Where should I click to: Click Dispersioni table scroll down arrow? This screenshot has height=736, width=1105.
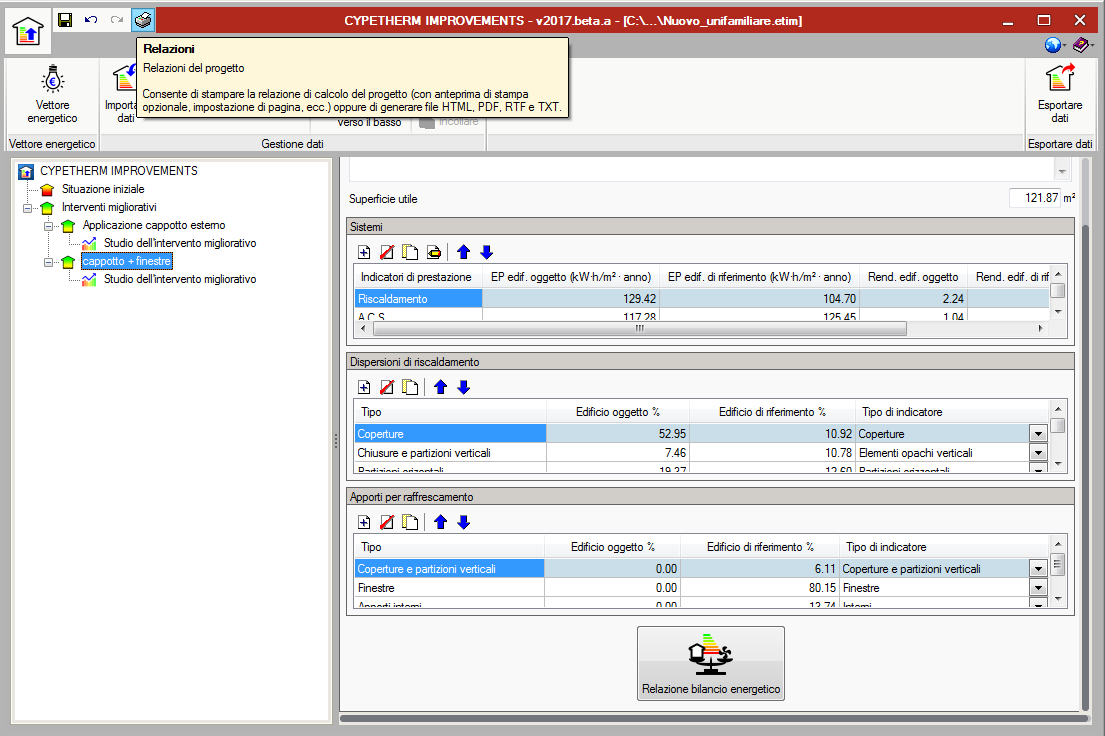1057,464
